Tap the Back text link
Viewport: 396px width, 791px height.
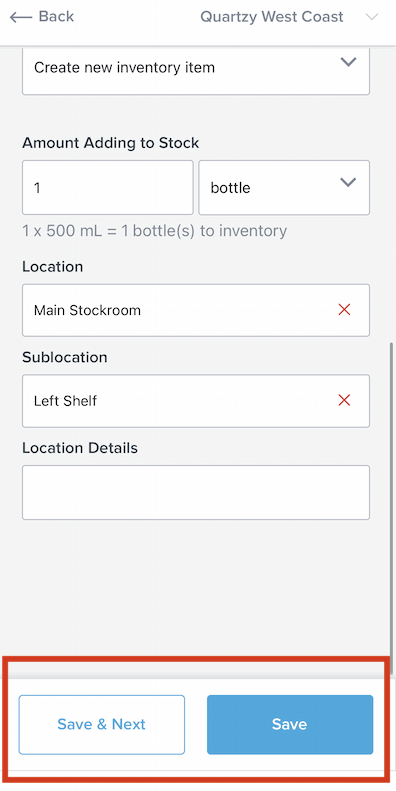coord(56,17)
